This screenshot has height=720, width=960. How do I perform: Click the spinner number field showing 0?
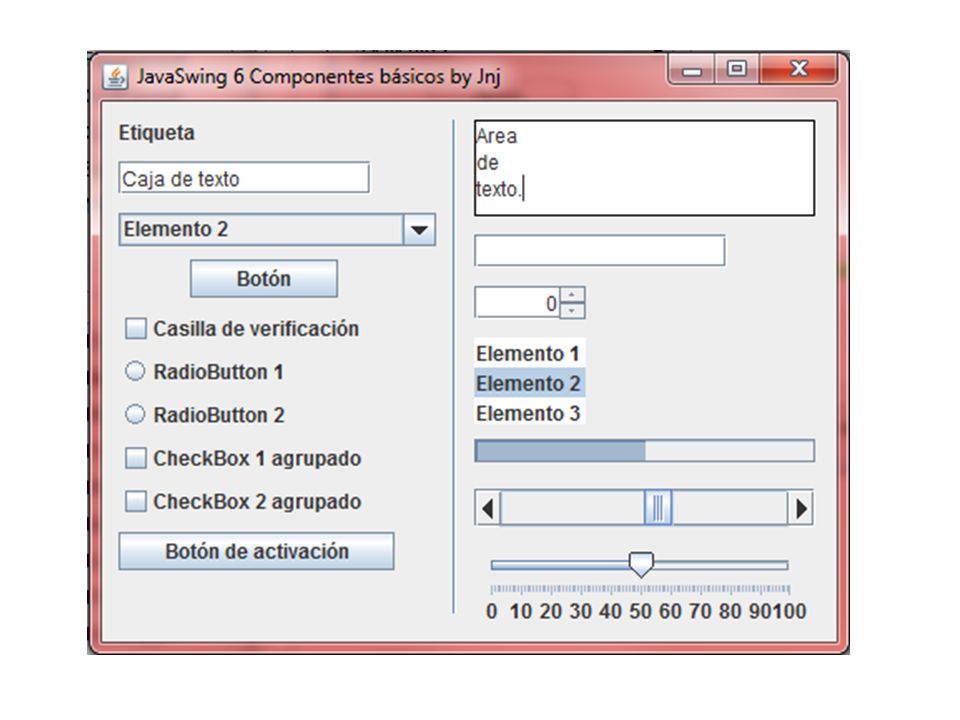(517, 303)
